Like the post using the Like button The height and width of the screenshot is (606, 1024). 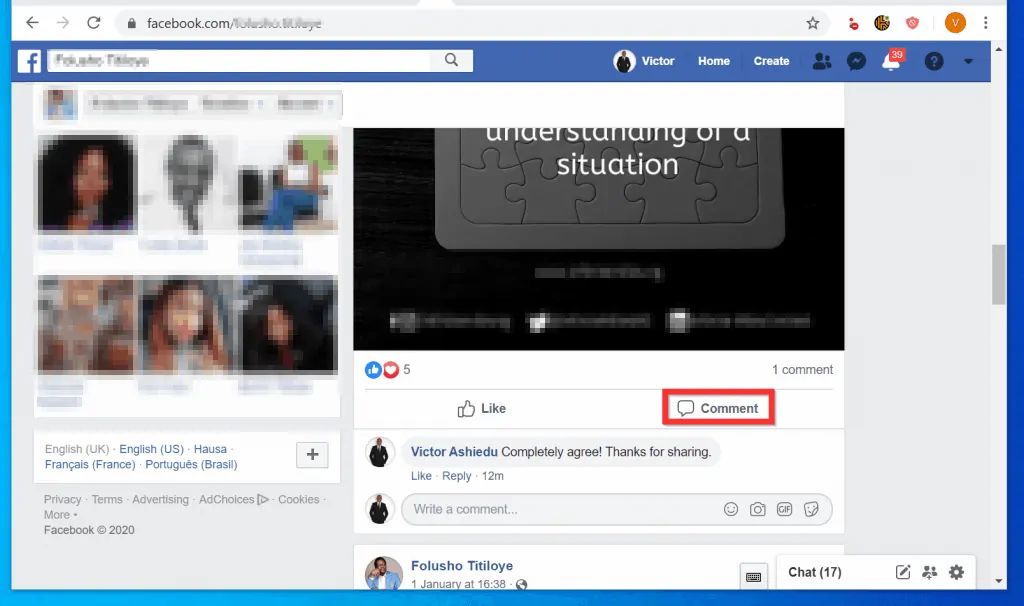pos(481,408)
